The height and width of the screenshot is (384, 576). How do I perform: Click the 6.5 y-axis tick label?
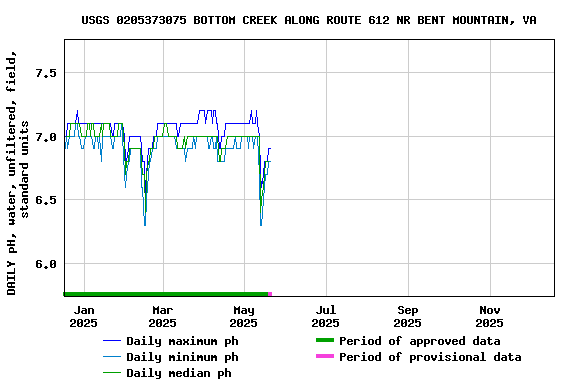point(46,200)
